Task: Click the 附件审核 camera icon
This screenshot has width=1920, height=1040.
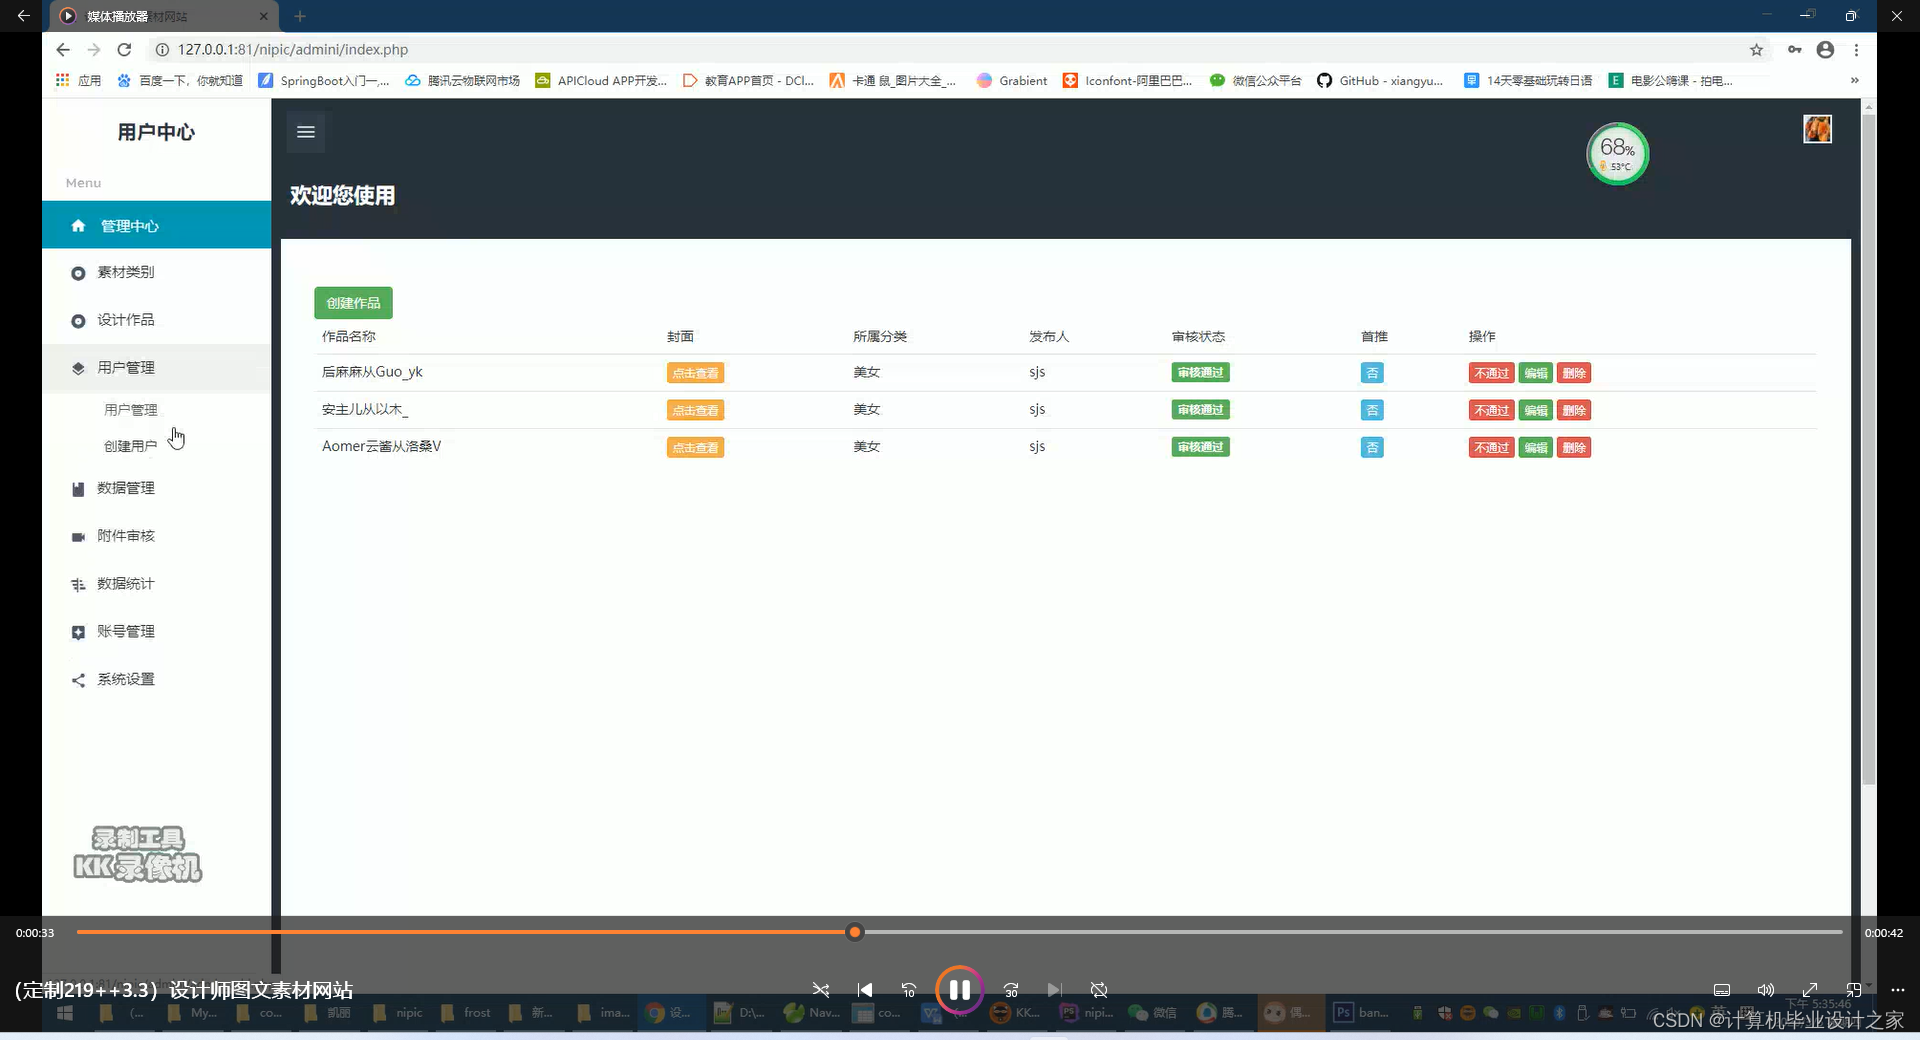Action: pos(78,537)
